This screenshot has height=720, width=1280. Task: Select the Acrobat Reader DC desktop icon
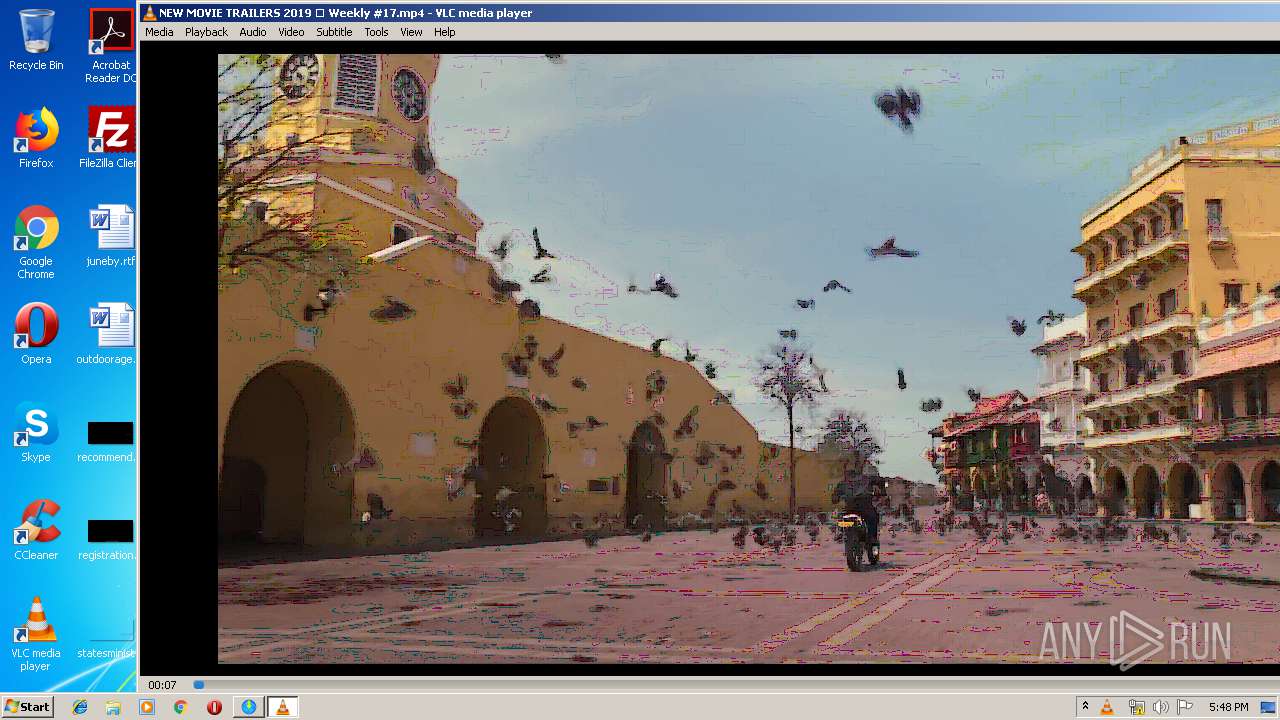pyautogui.click(x=111, y=46)
